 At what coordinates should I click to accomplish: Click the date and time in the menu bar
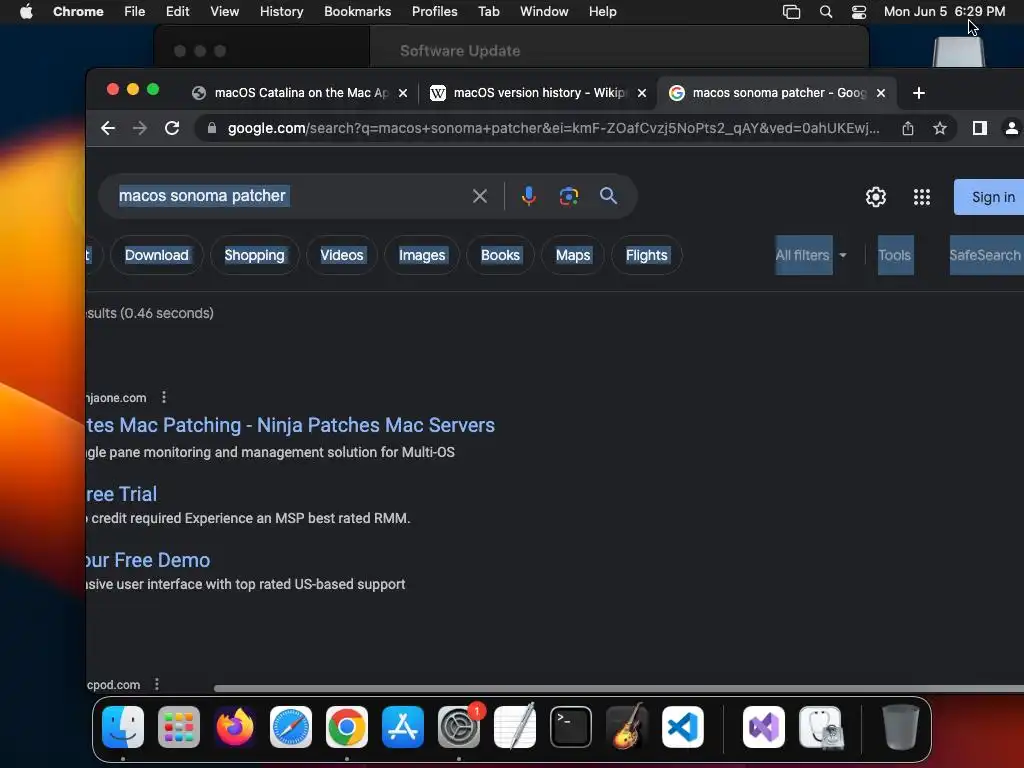[x=944, y=12]
